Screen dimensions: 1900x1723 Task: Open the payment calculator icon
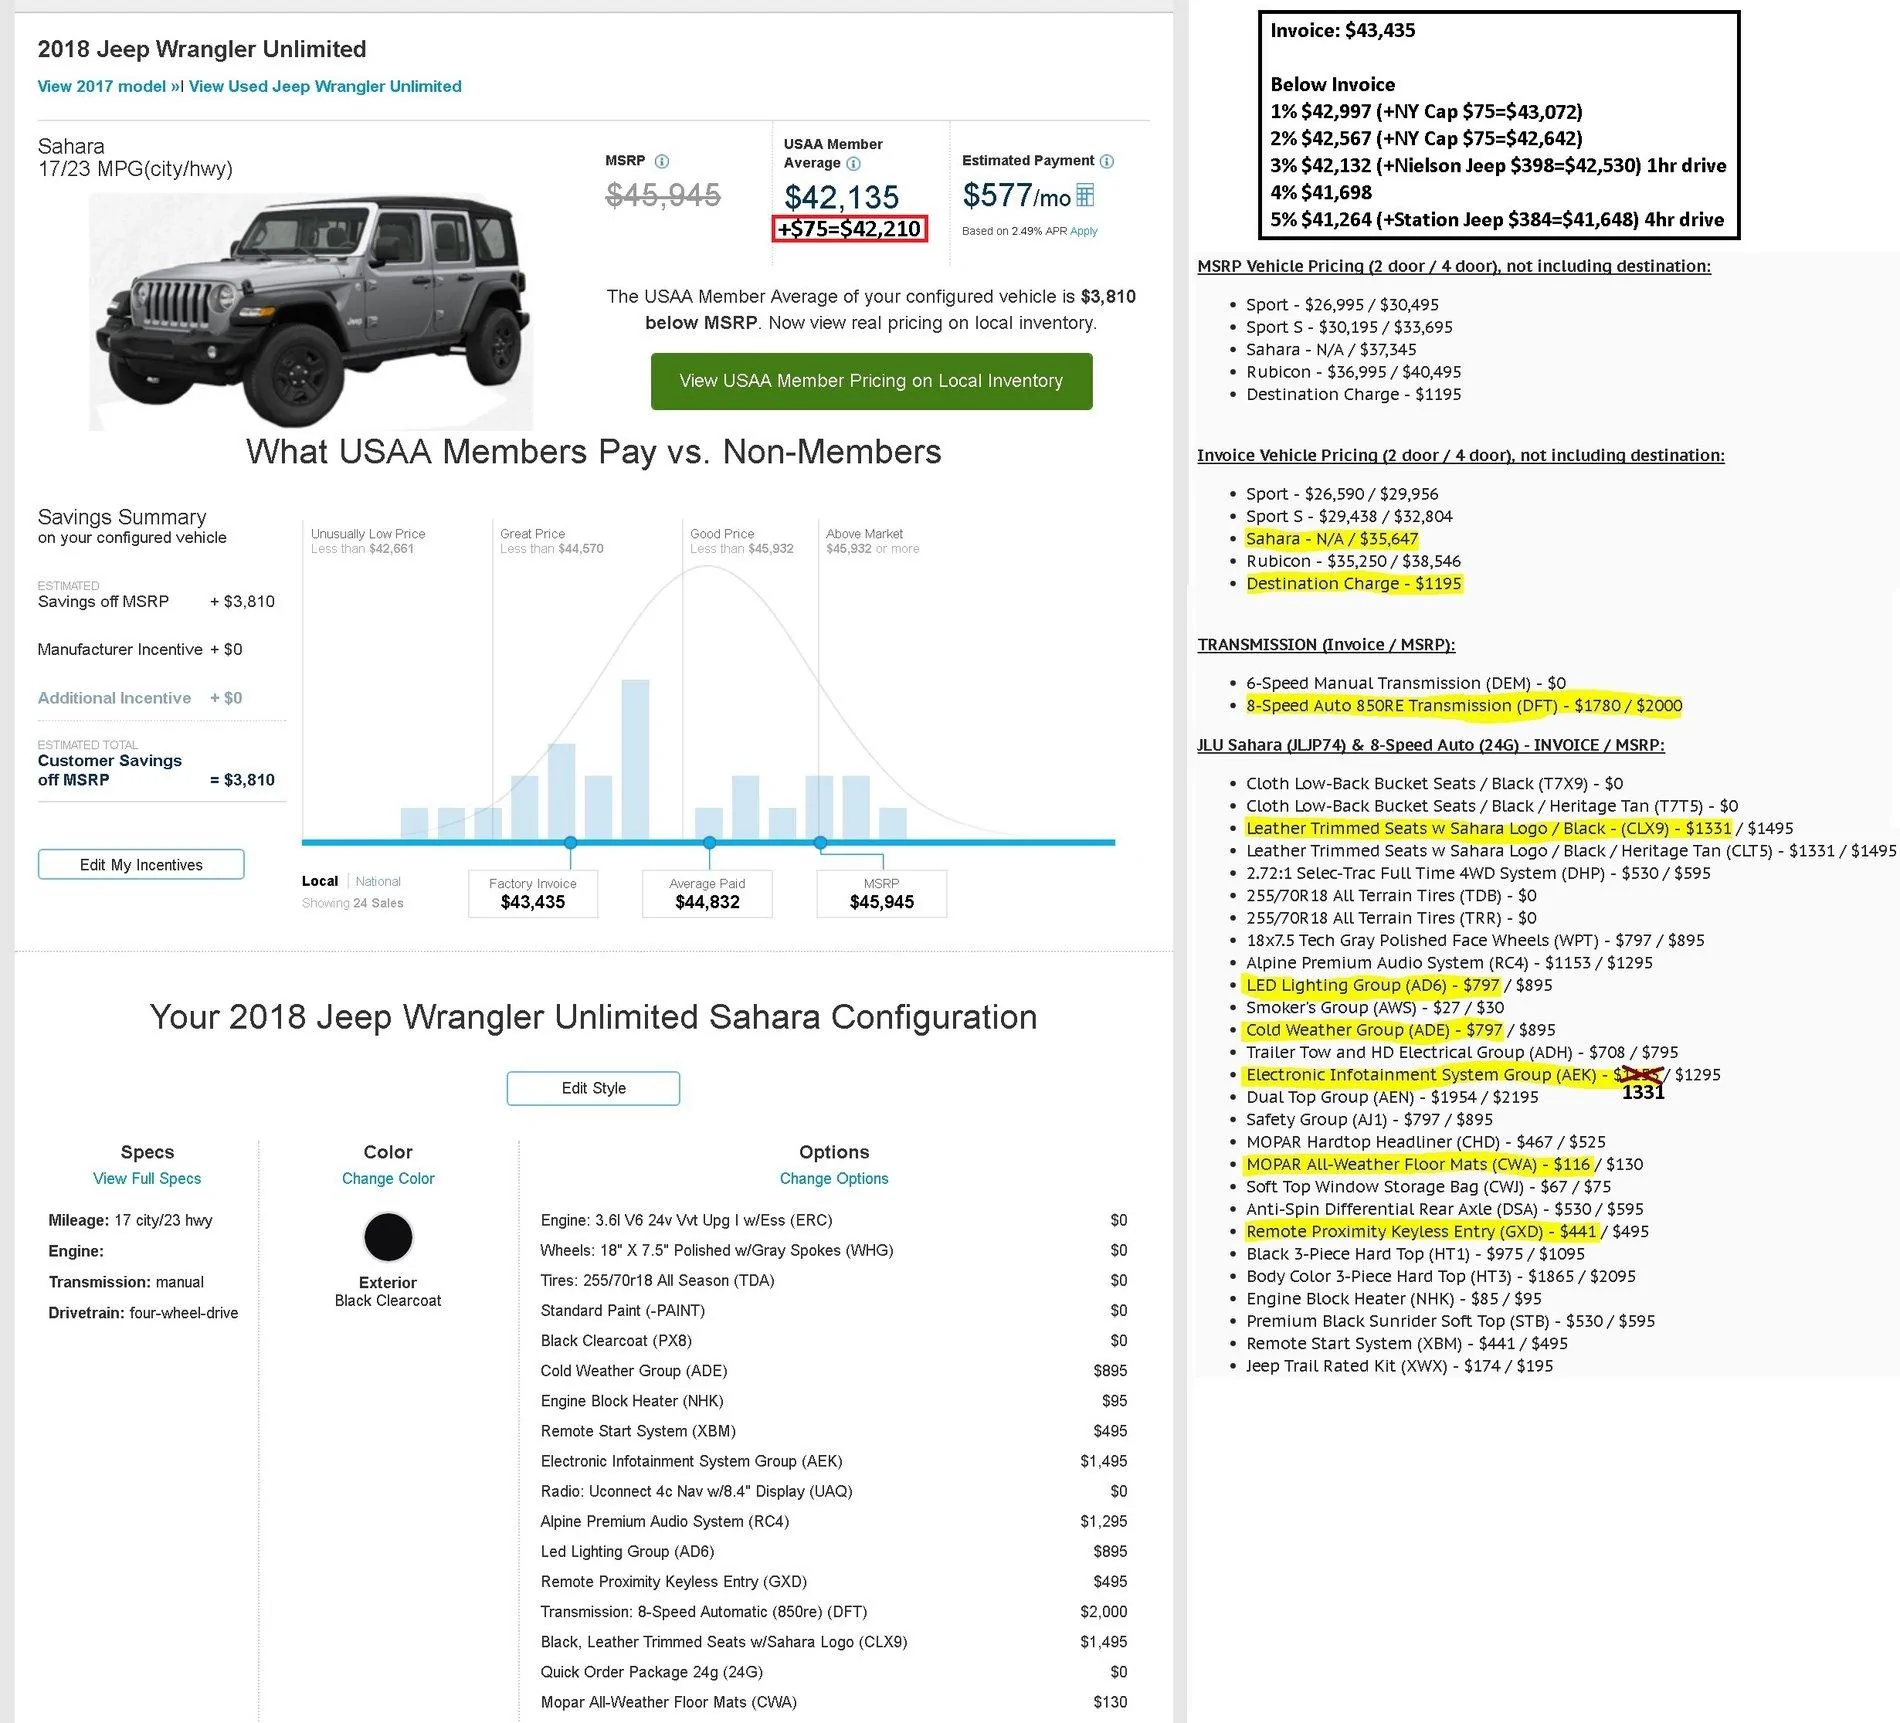click(x=1085, y=195)
